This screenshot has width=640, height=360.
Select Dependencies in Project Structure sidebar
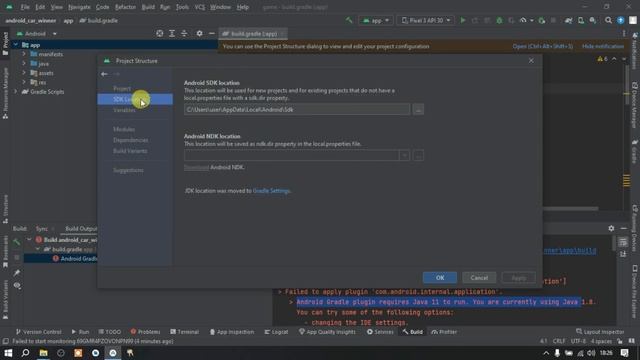(x=131, y=140)
